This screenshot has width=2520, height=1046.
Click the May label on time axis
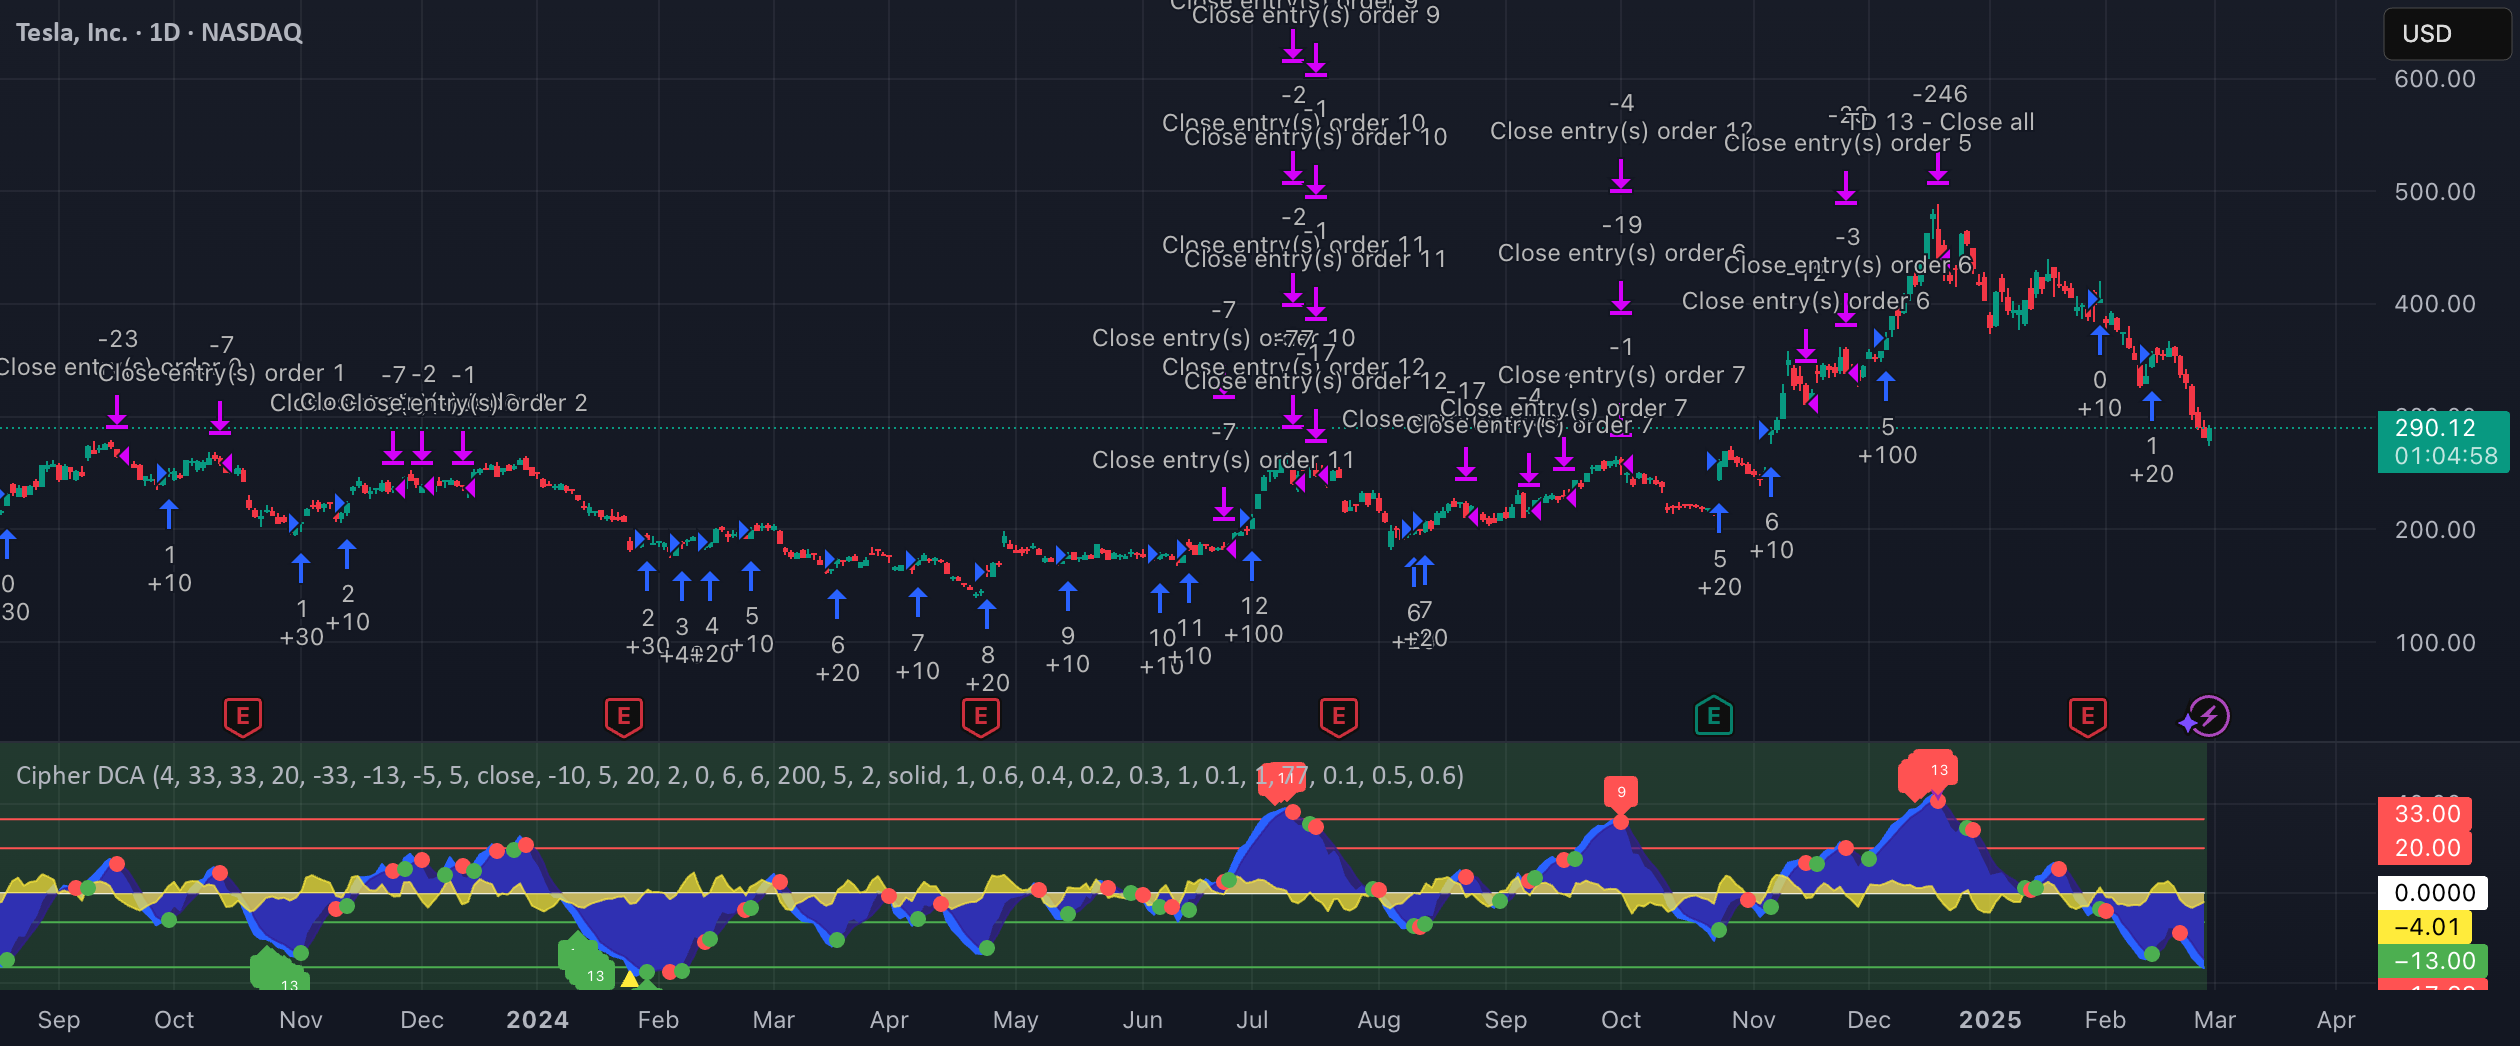click(1015, 1019)
